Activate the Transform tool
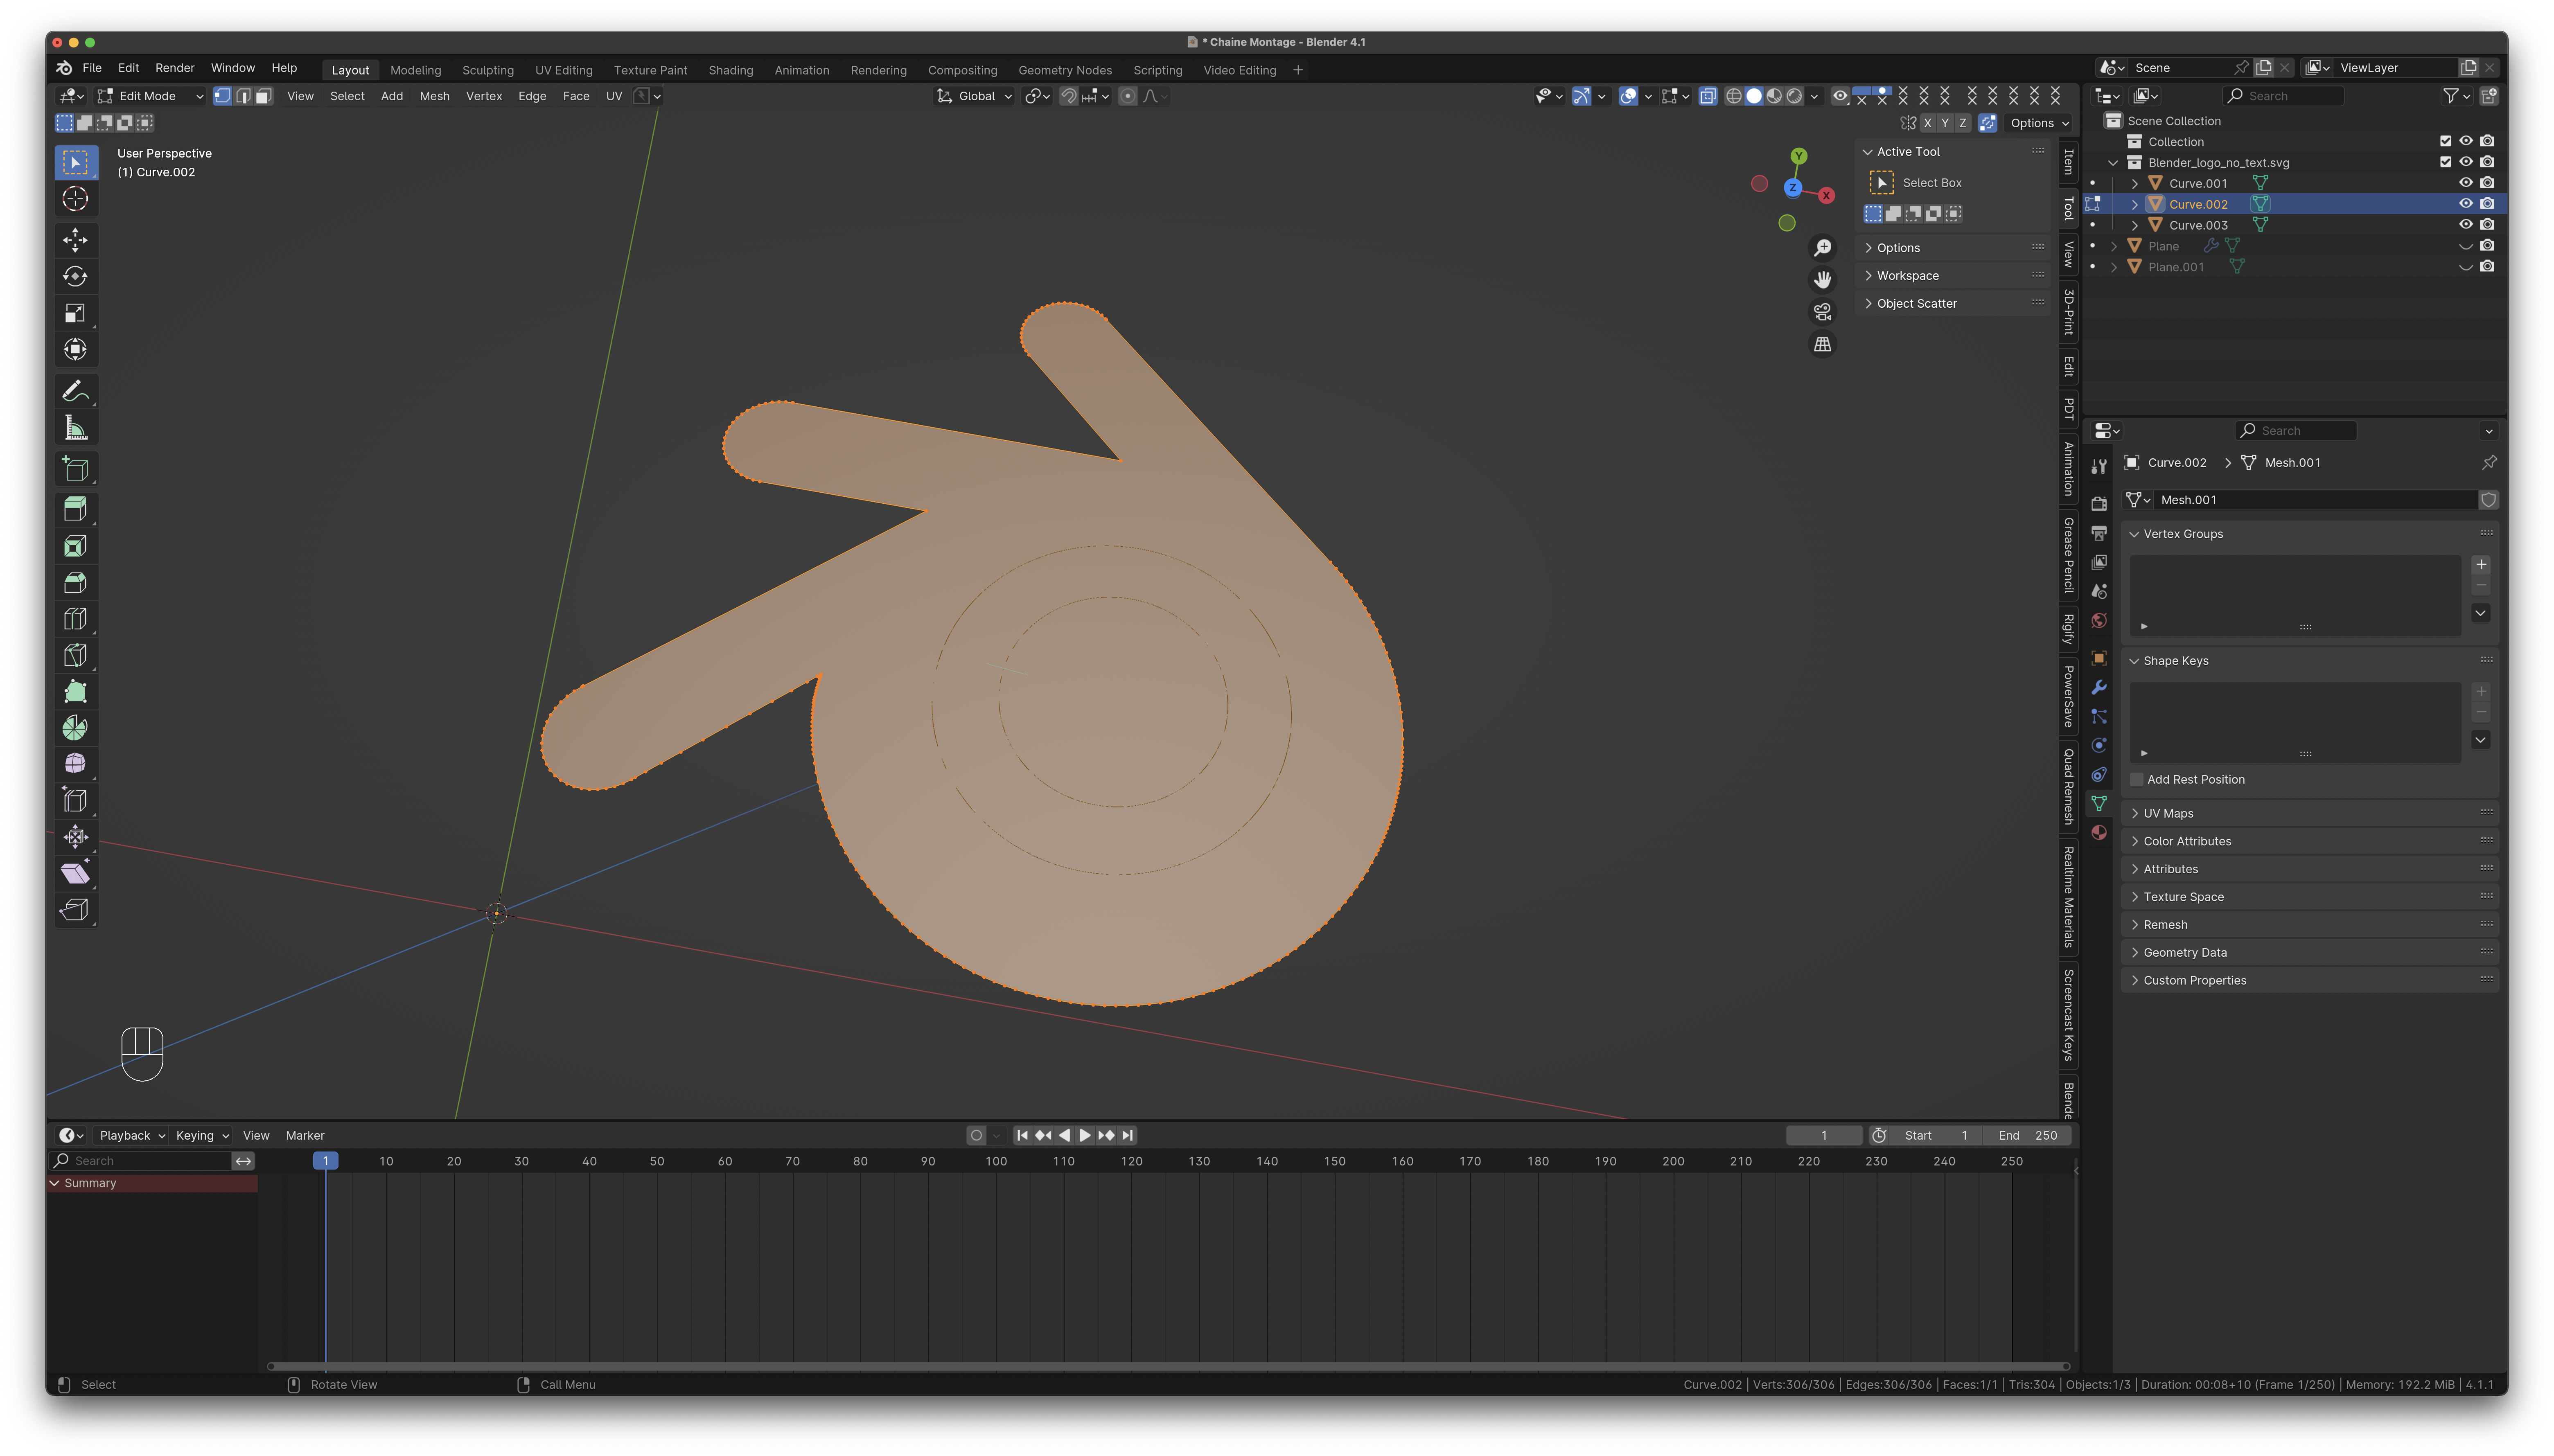The width and height of the screenshot is (2554, 1456). [x=75, y=350]
